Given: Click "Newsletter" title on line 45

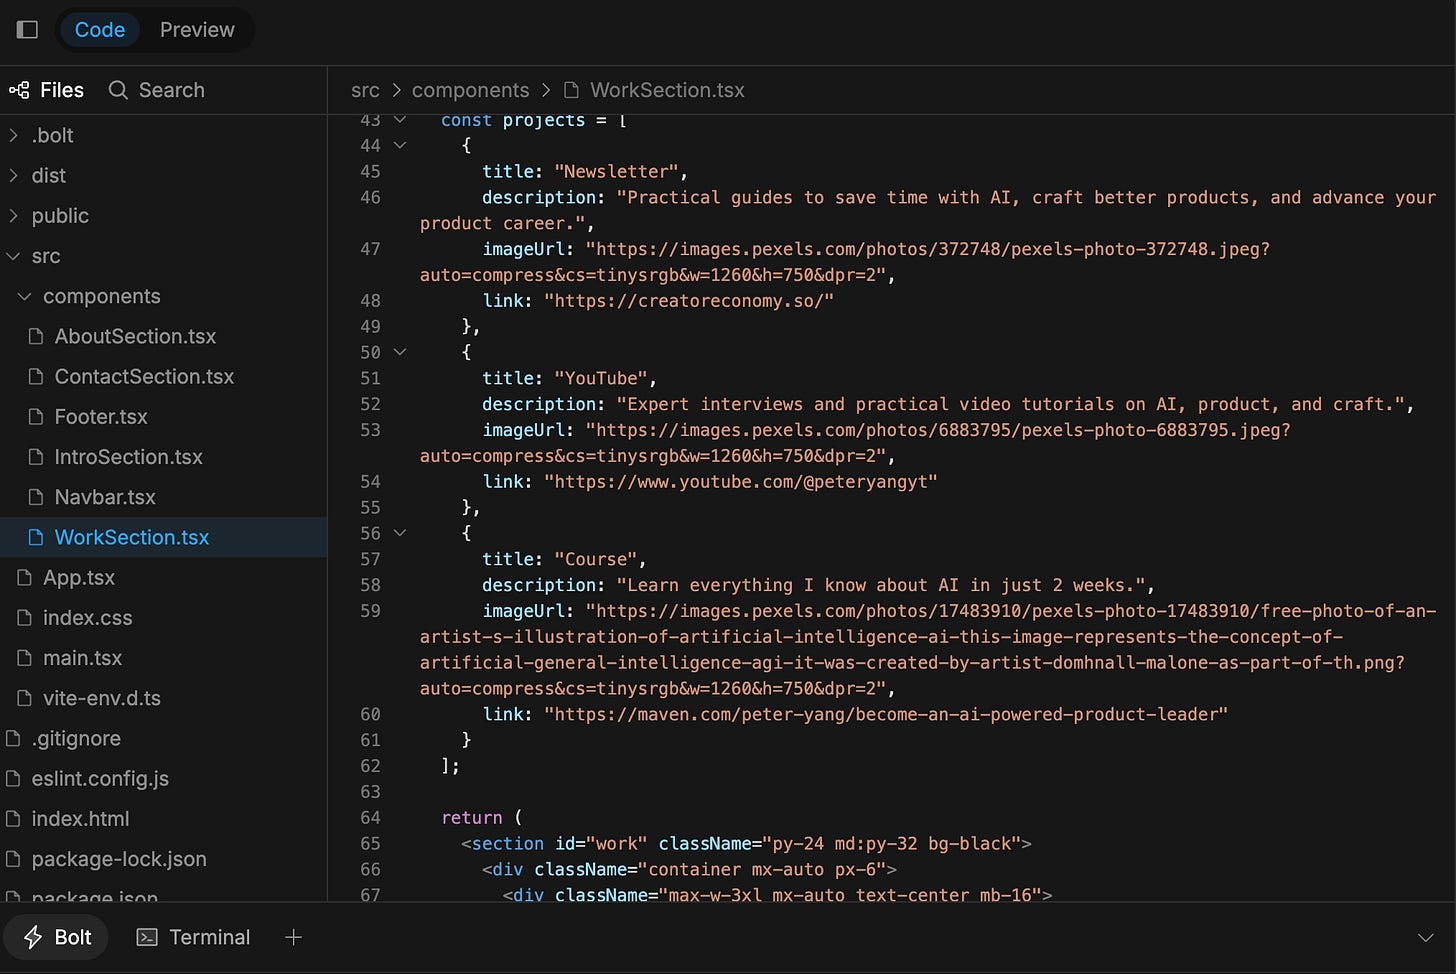Looking at the screenshot, I should pos(616,171).
